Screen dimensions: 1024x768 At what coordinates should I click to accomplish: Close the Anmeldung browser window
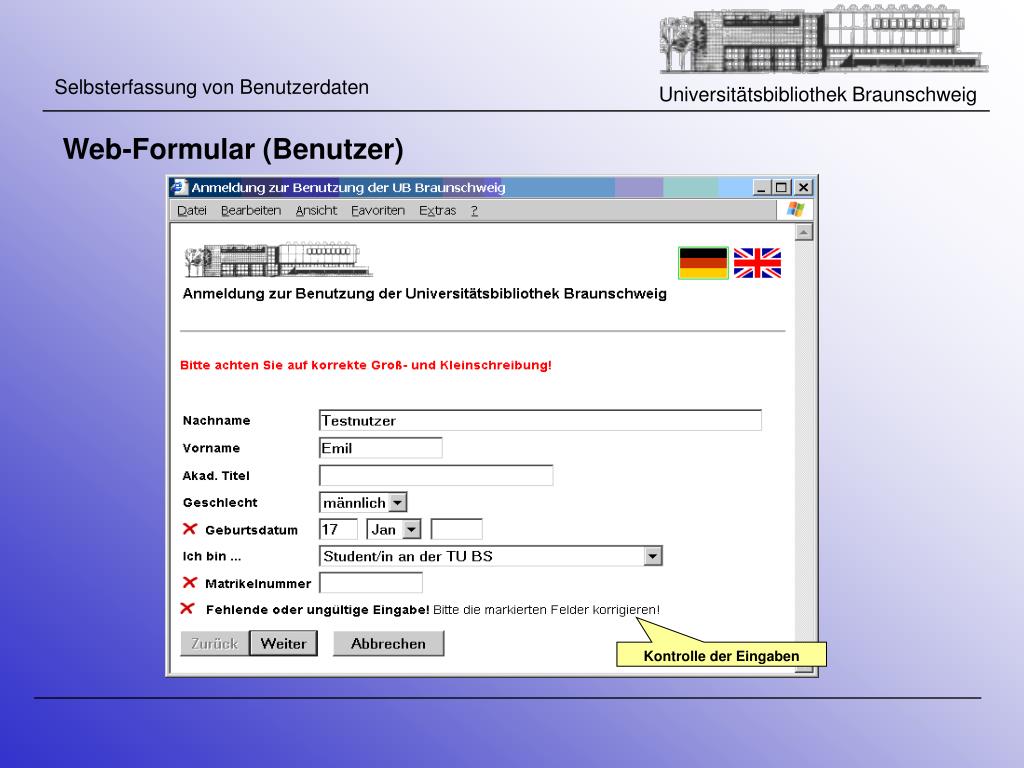pyautogui.click(x=803, y=187)
